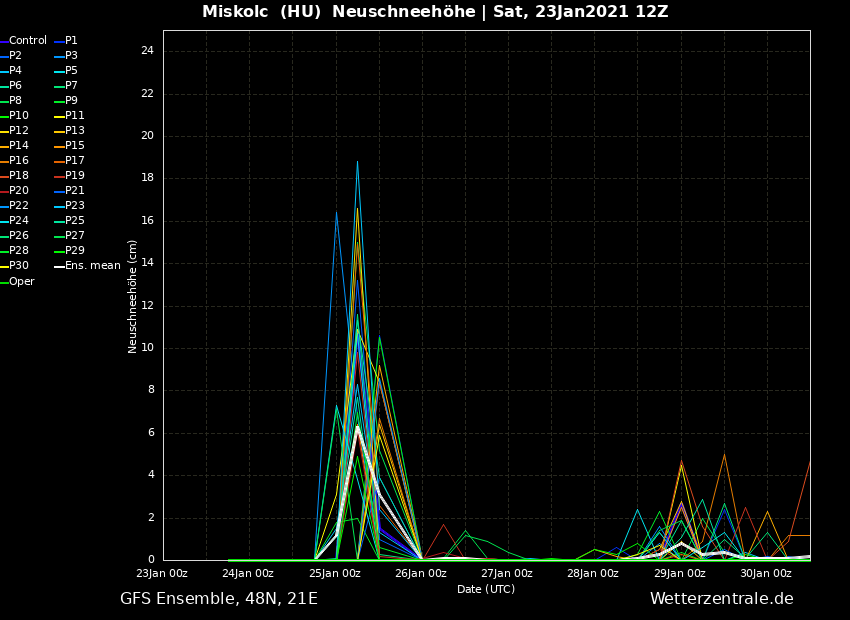
Task: Select the P23 legend label
Action: [x=74, y=206]
